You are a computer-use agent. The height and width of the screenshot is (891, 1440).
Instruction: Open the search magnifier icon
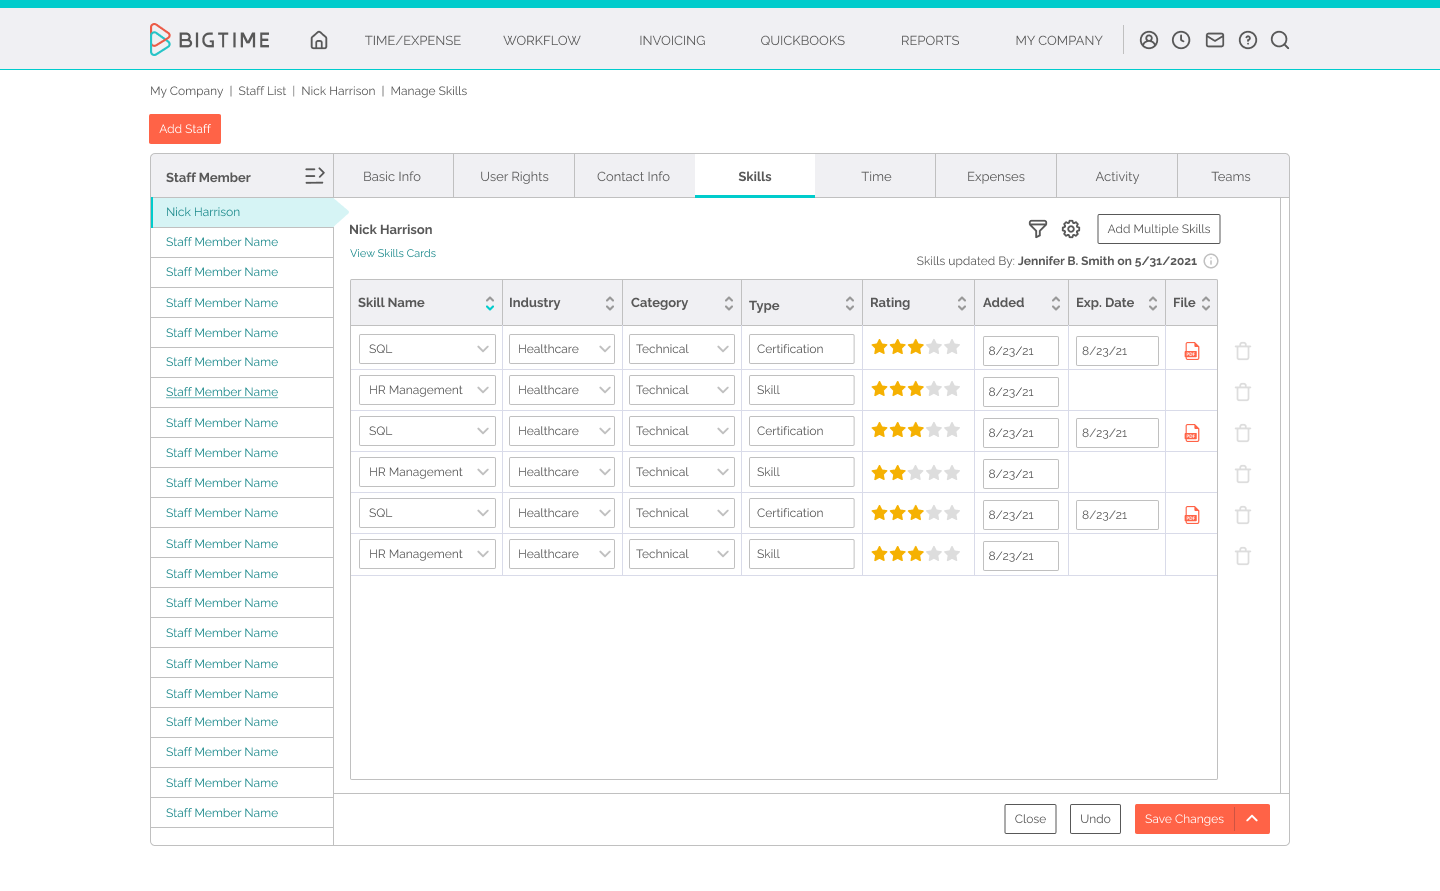[x=1280, y=40]
